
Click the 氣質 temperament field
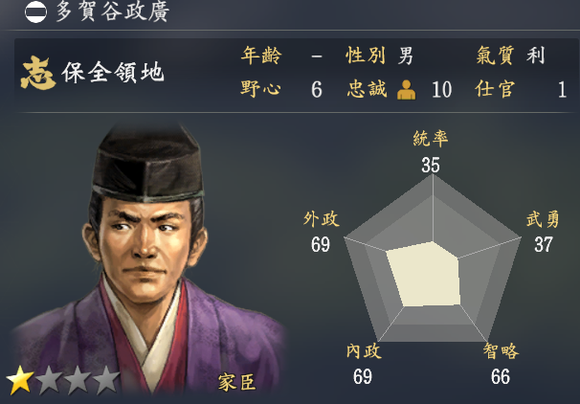coord(510,56)
